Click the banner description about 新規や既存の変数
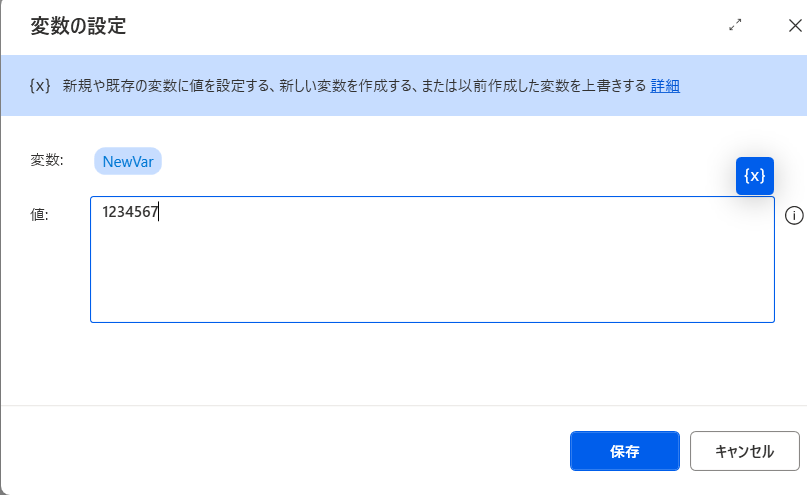This screenshot has height=495, width=807. click(x=354, y=85)
